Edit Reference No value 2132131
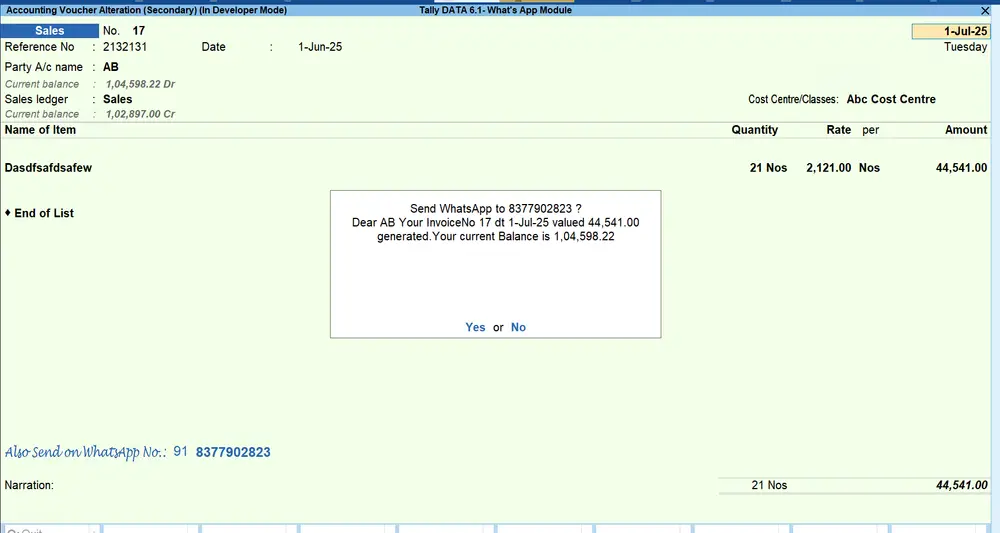Viewport: 1000px width, 533px height. pyautogui.click(x=125, y=47)
